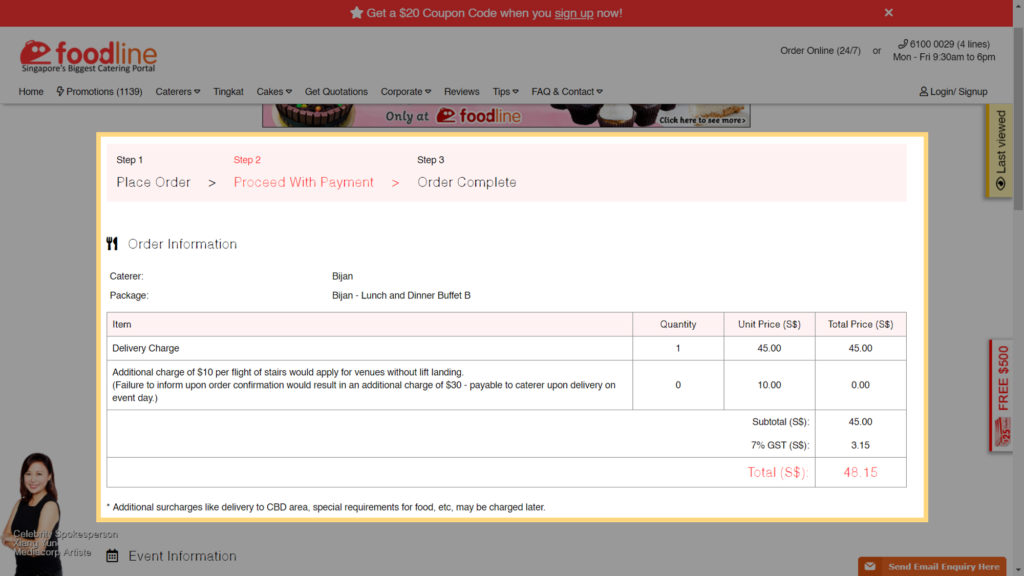Click the Login/ Signup user icon
Screen dimensions: 1024x576
point(924,92)
